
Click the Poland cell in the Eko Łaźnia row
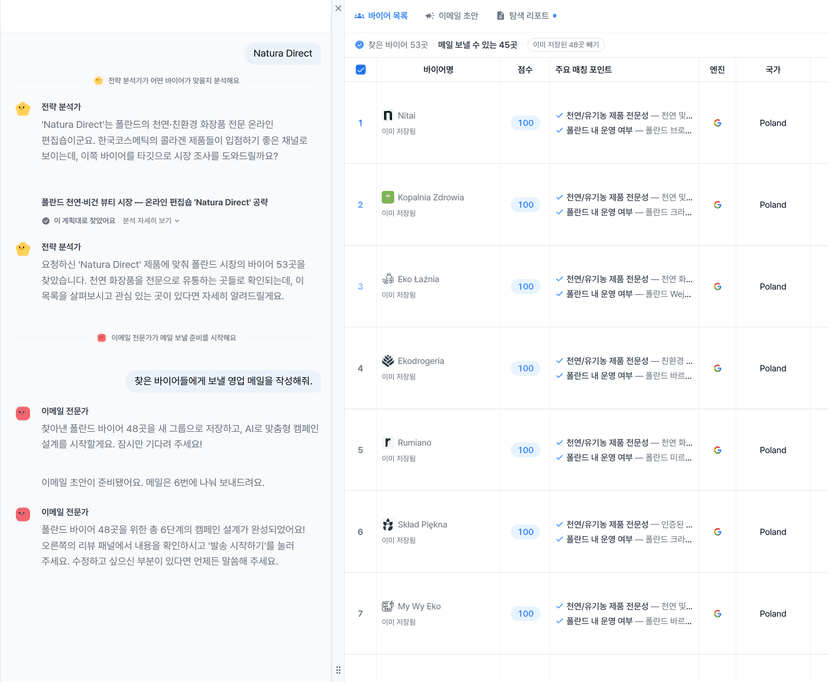tap(773, 287)
